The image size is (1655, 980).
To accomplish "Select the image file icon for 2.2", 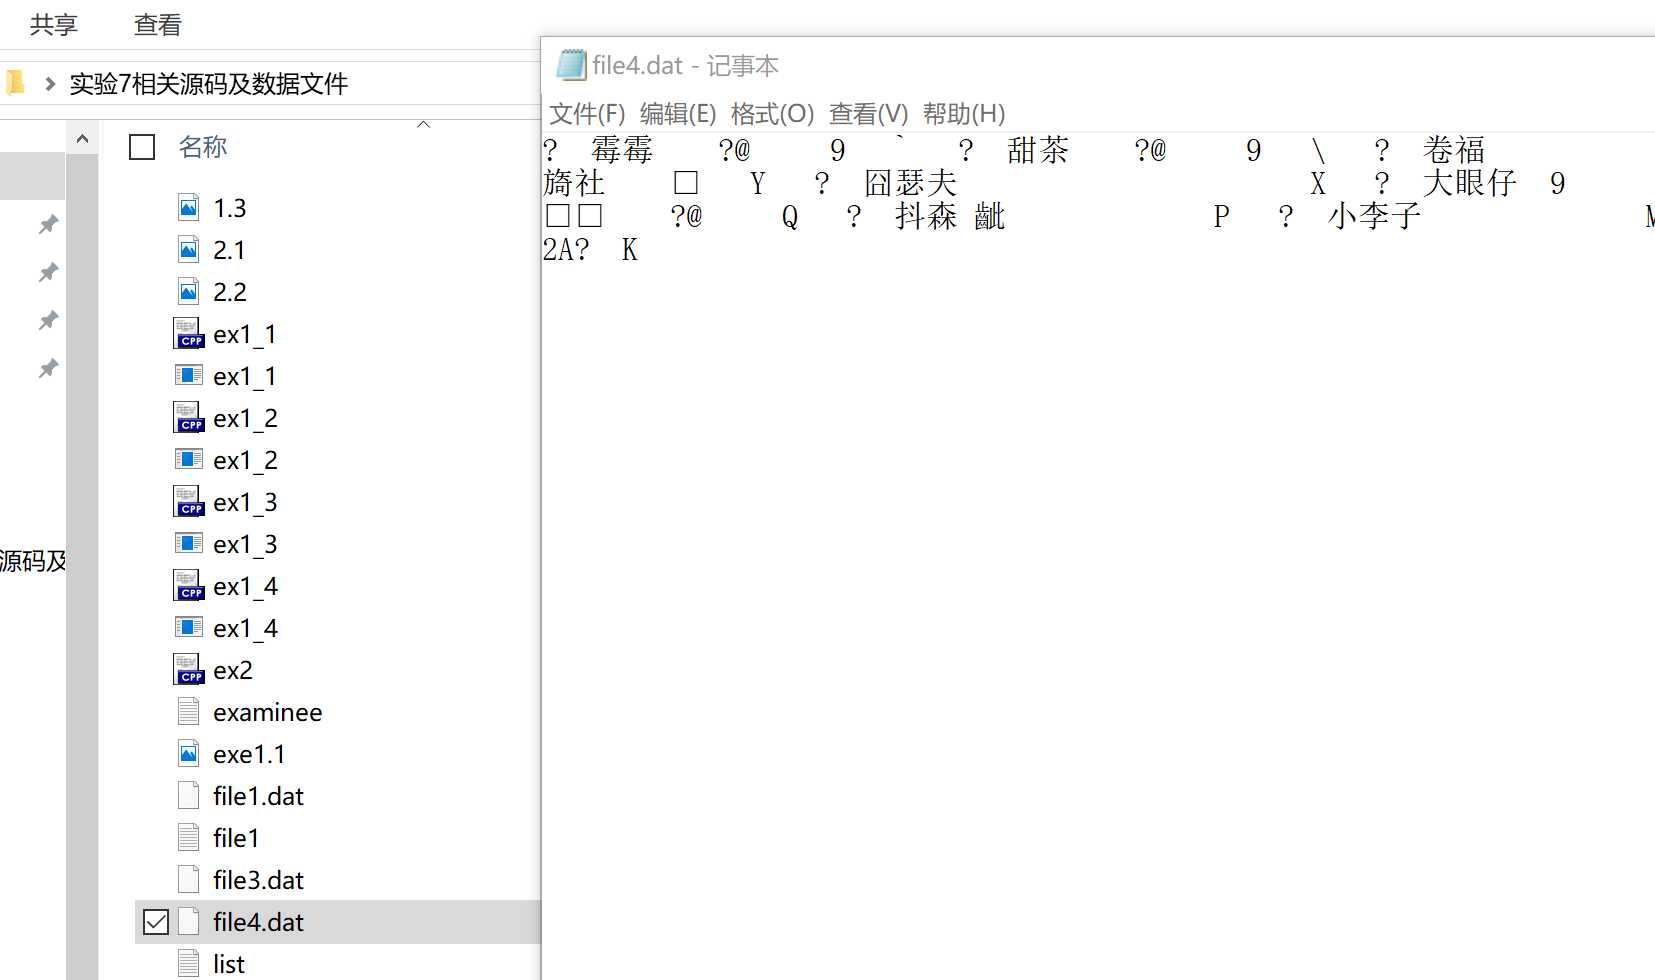I will click(189, 292).
